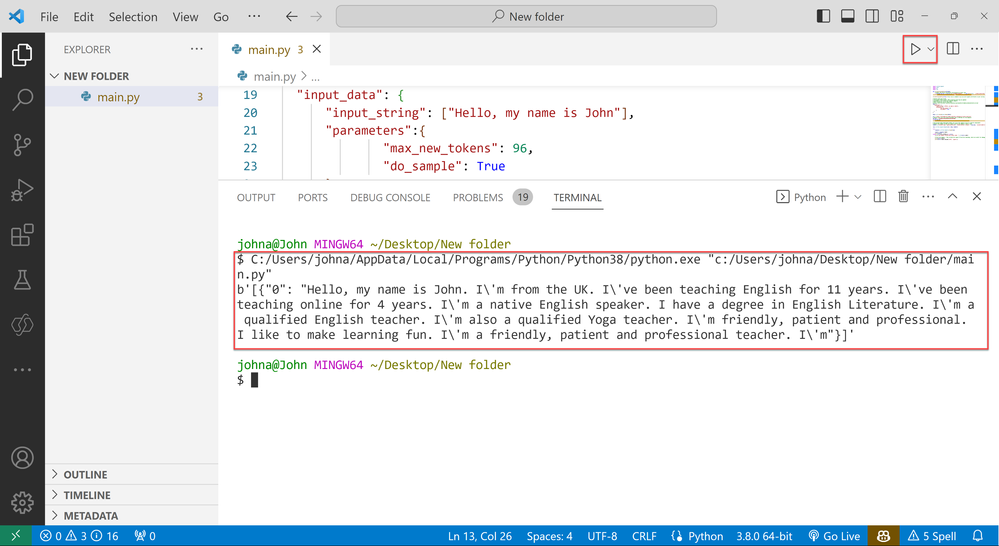Viewport: 999px width, 546px height.
Task: Split the terminal pane
Action: click(880, 197)
